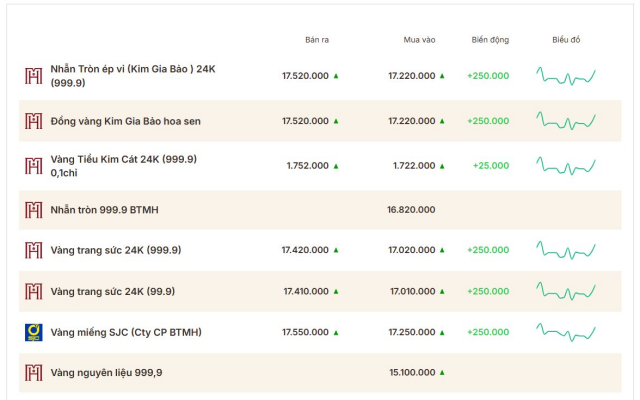640x400 pixels.
Task: Click the green up arrow next to 17.550.000
Action: [x=336, y=332]
